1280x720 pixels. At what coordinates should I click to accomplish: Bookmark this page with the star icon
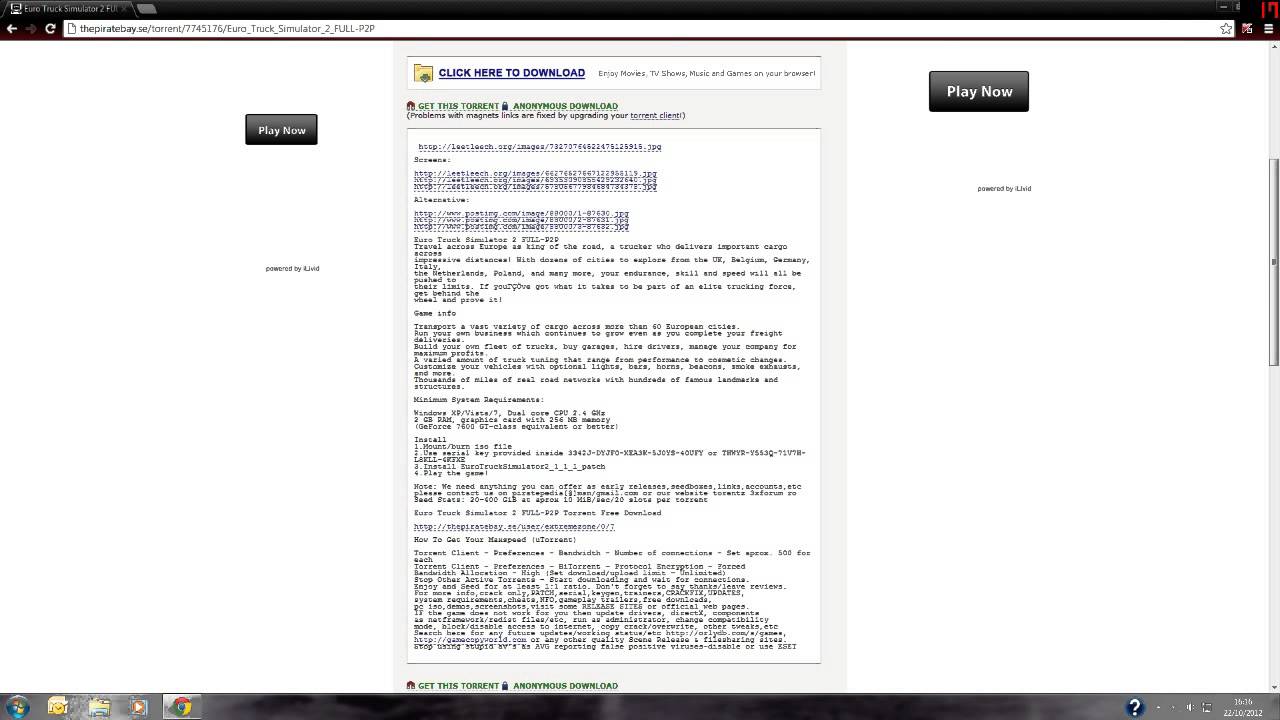pos(1226,29)
